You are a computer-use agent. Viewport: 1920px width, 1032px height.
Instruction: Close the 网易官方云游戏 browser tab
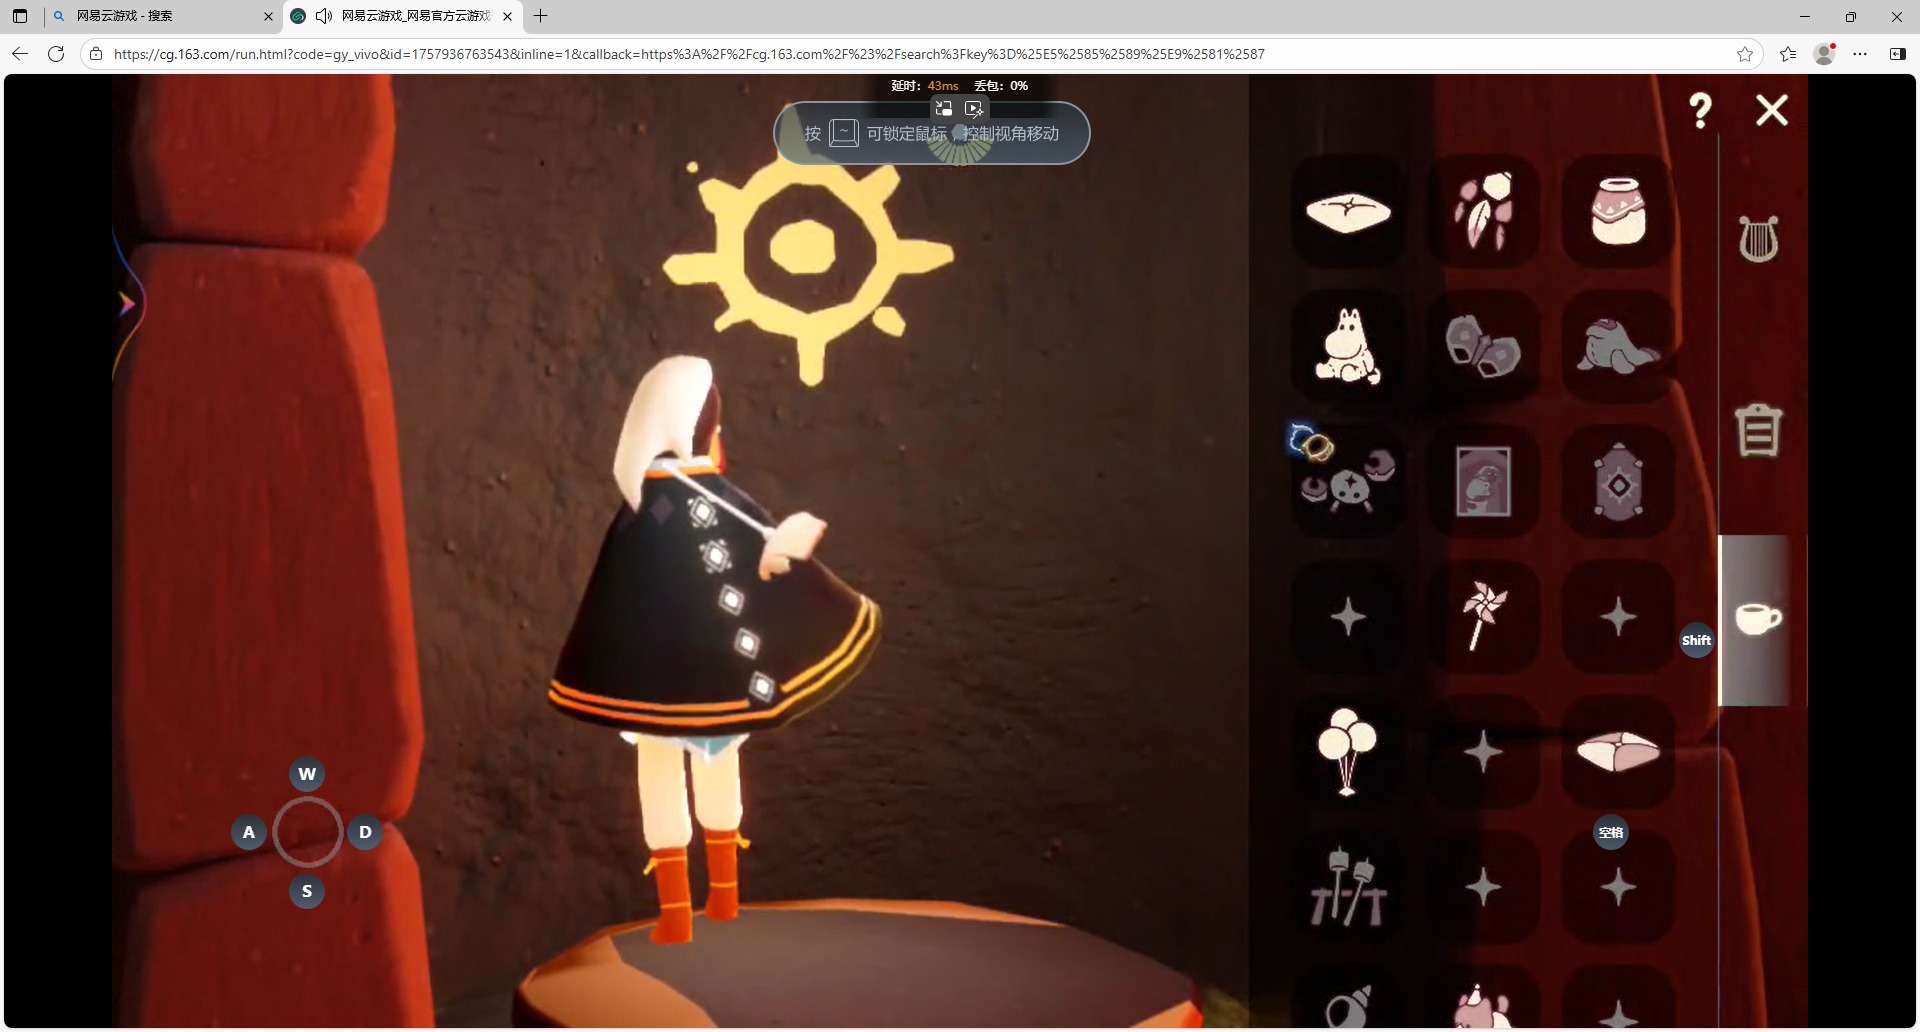tap(507, 16)
